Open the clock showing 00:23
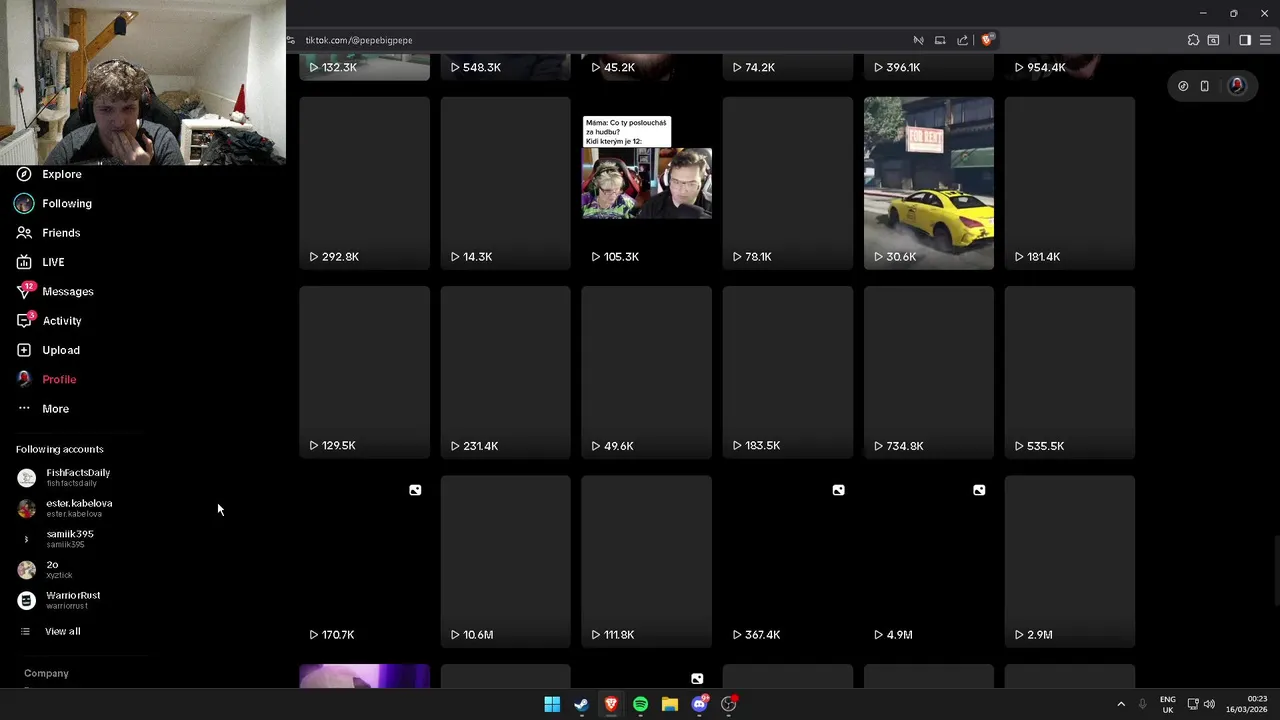This screenshot has height=720, width=1280. point(1247,704)
